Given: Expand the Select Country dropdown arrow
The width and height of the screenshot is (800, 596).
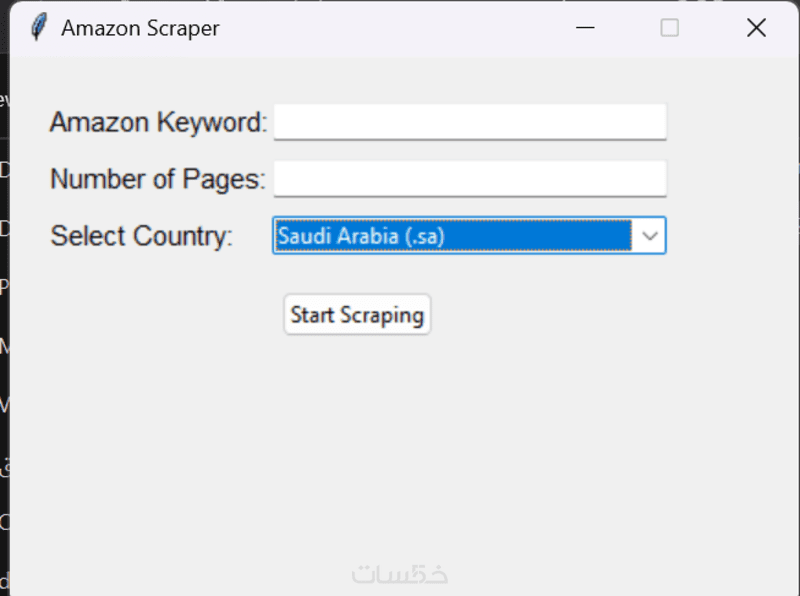Looking at the screenshot, I should (650, 236).
